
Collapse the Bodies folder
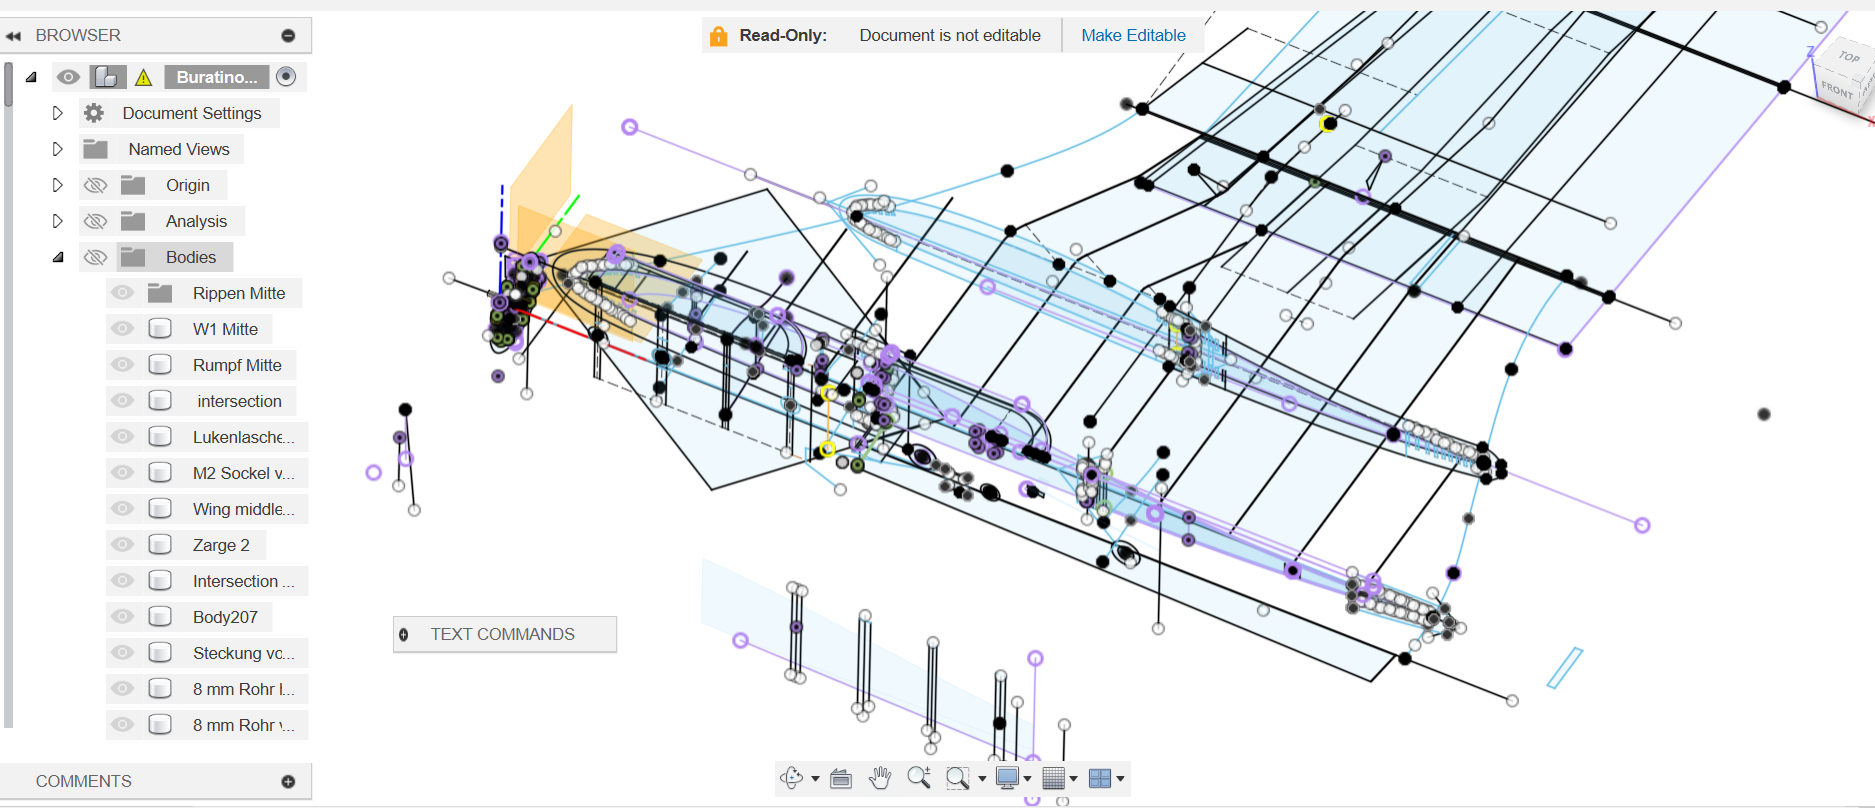click(58, 257)
